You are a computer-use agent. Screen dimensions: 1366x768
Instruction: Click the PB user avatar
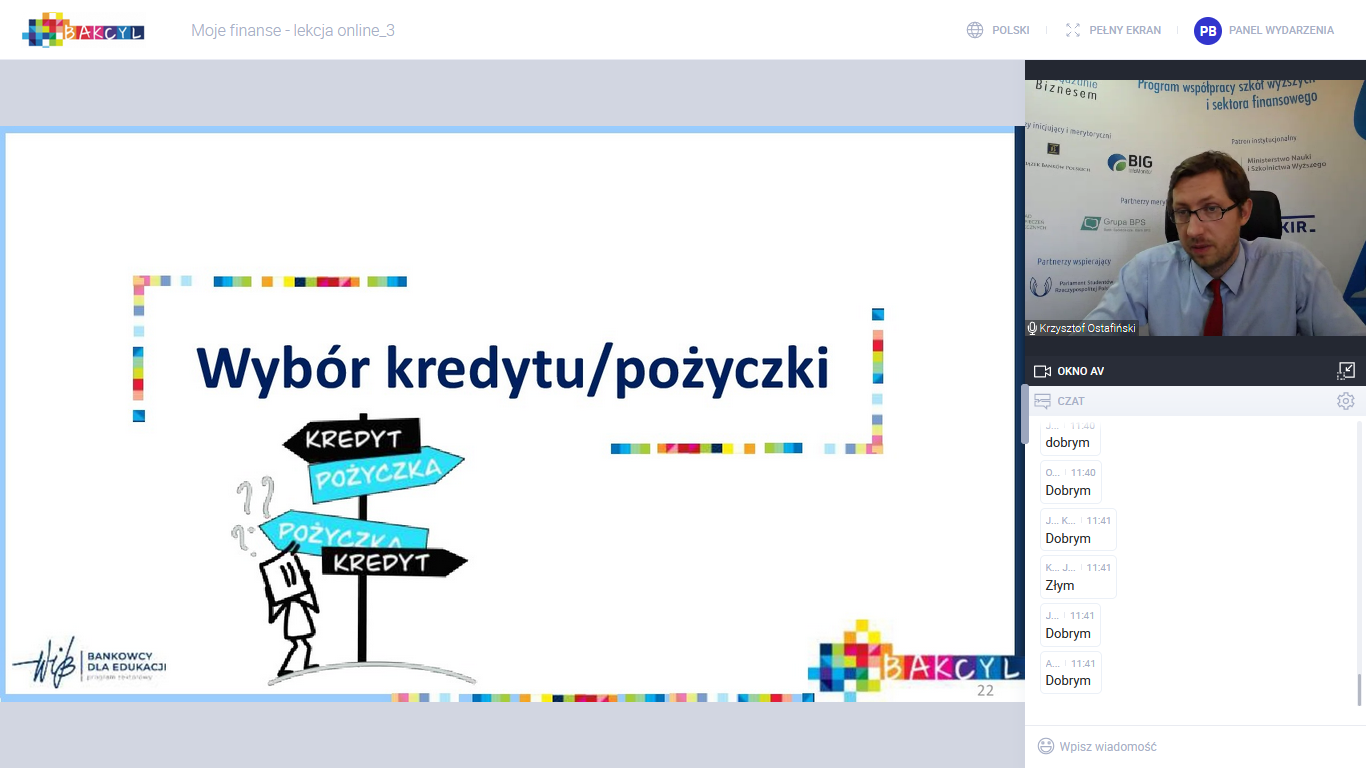1208,31
